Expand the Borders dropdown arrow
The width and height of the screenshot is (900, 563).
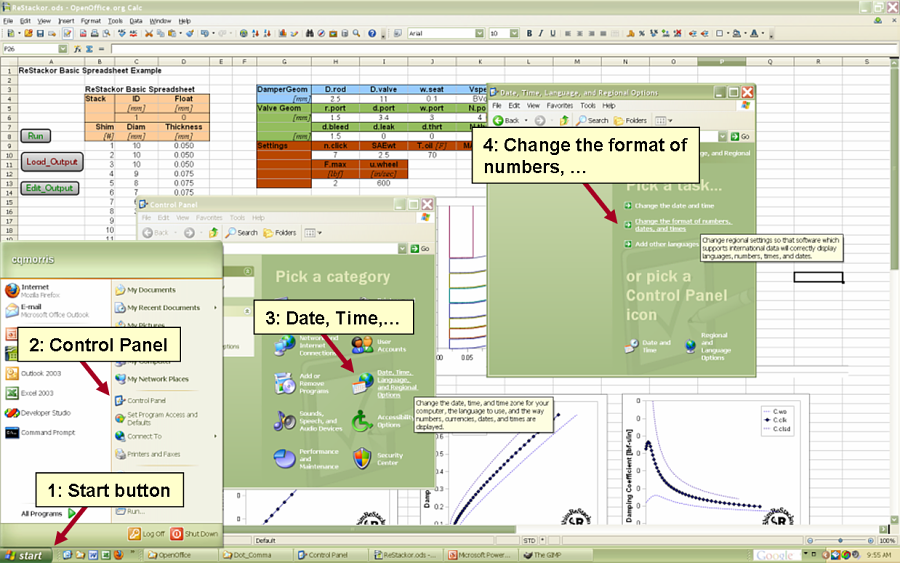(728, 33)
